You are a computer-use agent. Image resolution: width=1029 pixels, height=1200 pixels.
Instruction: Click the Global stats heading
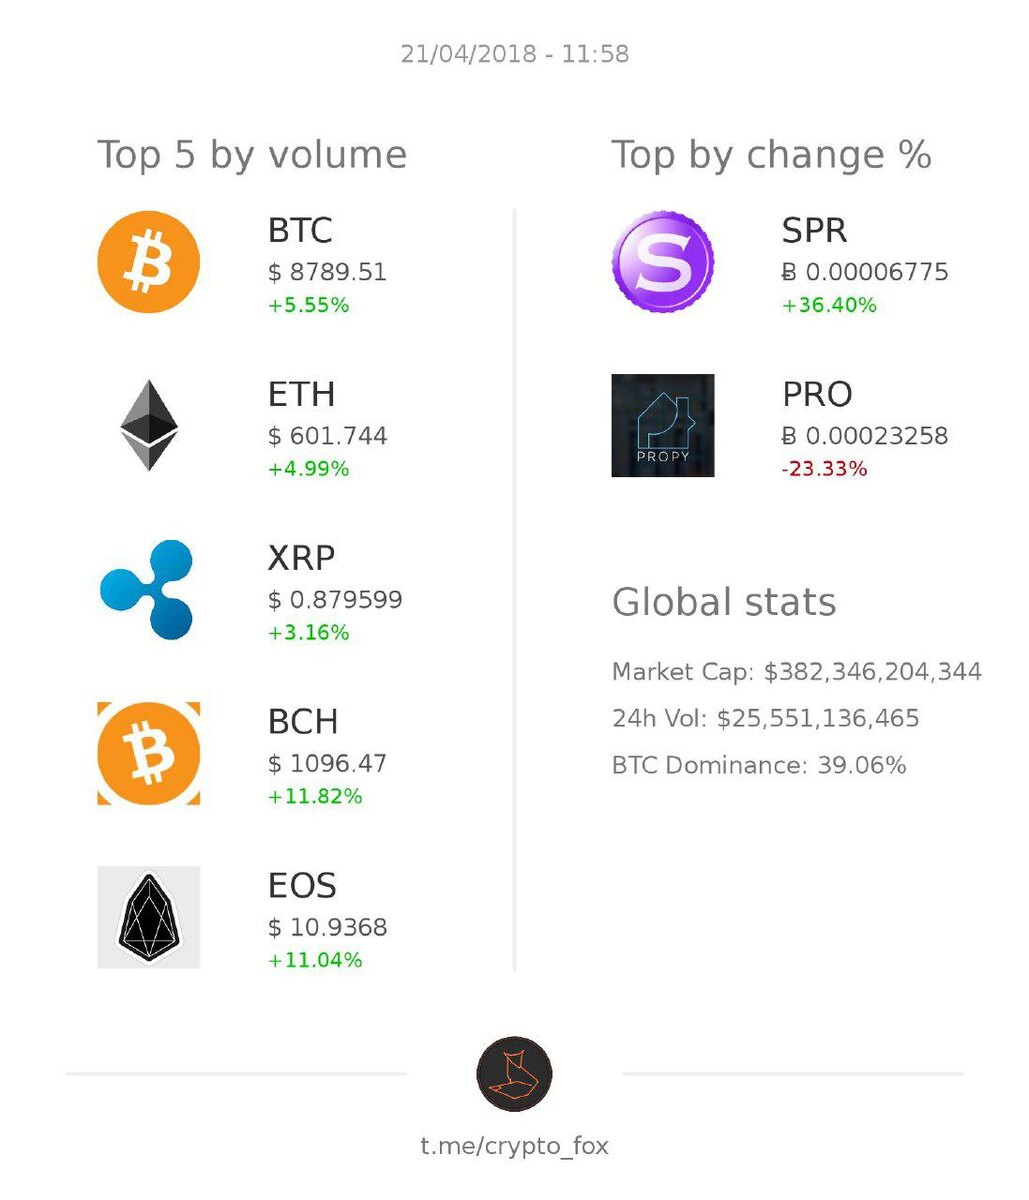click(x=724, y=602)
